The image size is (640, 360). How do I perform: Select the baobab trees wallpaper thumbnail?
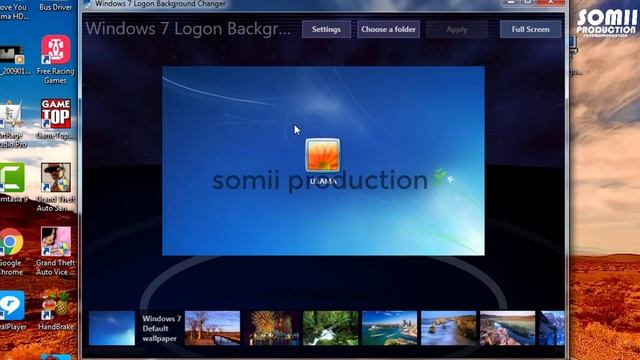(212, 328)
